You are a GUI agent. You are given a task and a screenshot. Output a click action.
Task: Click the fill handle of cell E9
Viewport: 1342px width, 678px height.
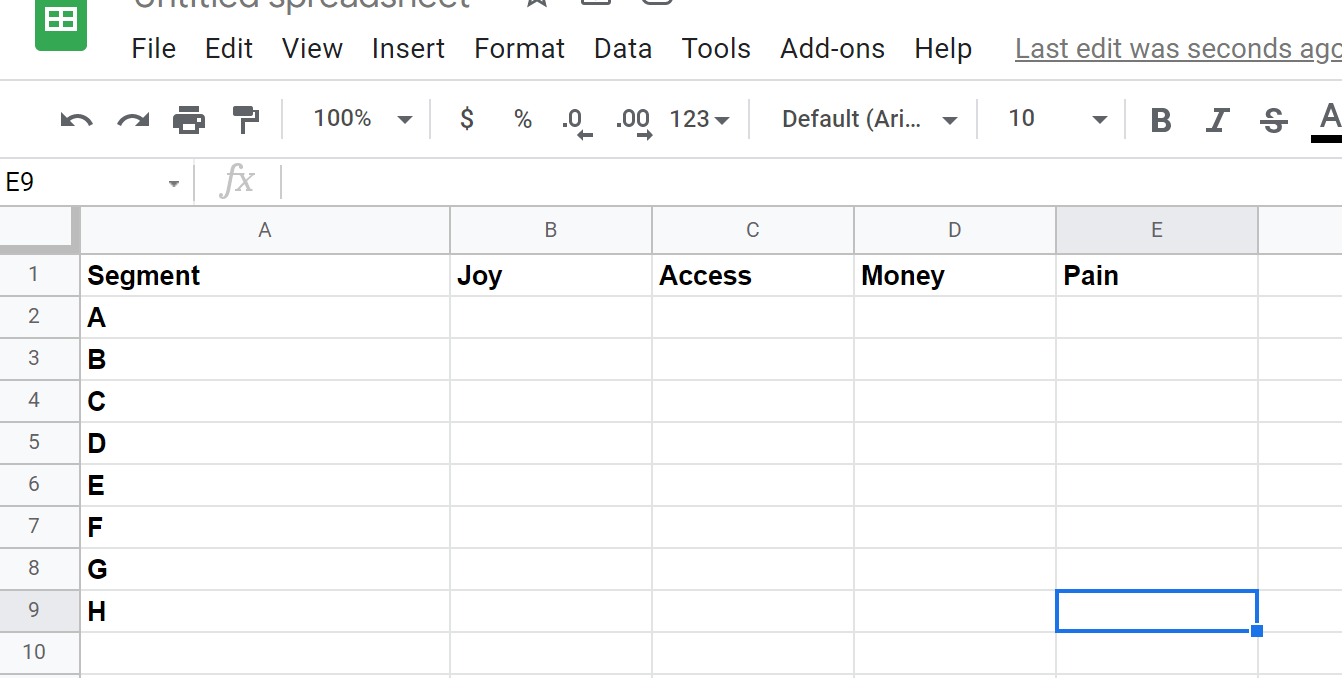[x=1257, y=631]
